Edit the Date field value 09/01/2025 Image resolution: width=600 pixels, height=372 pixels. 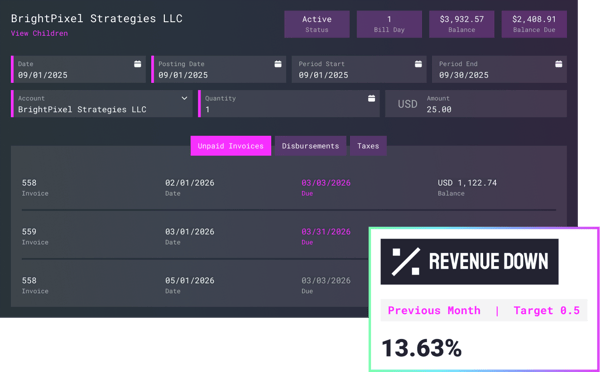(78, 69)
